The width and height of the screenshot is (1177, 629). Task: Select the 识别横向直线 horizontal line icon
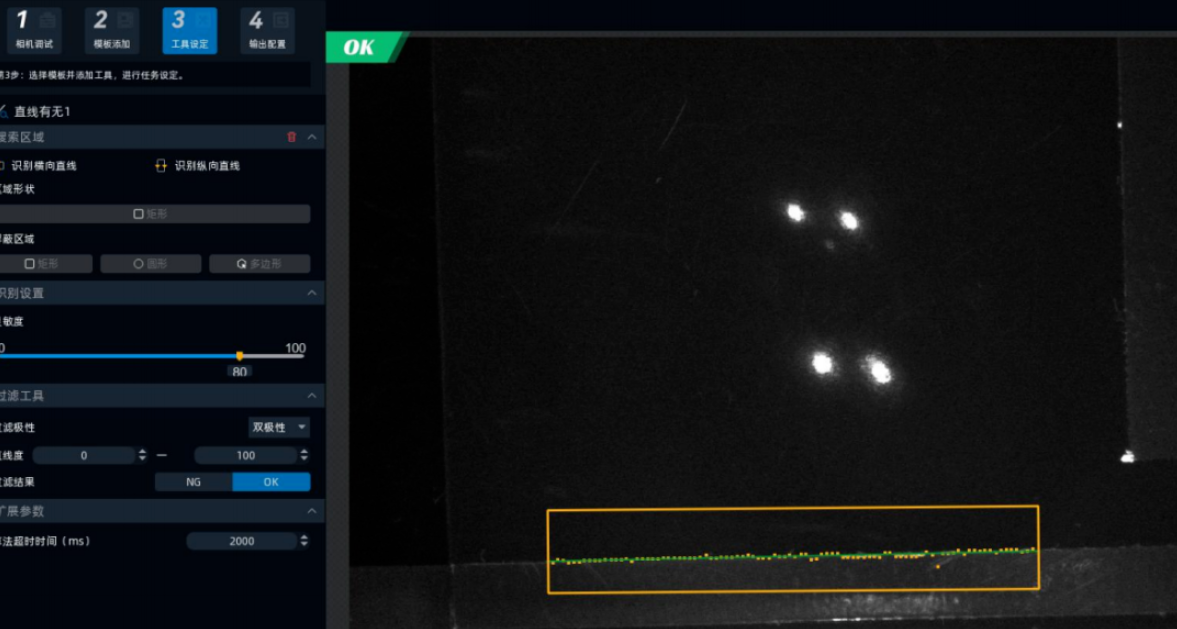[2, 165]
